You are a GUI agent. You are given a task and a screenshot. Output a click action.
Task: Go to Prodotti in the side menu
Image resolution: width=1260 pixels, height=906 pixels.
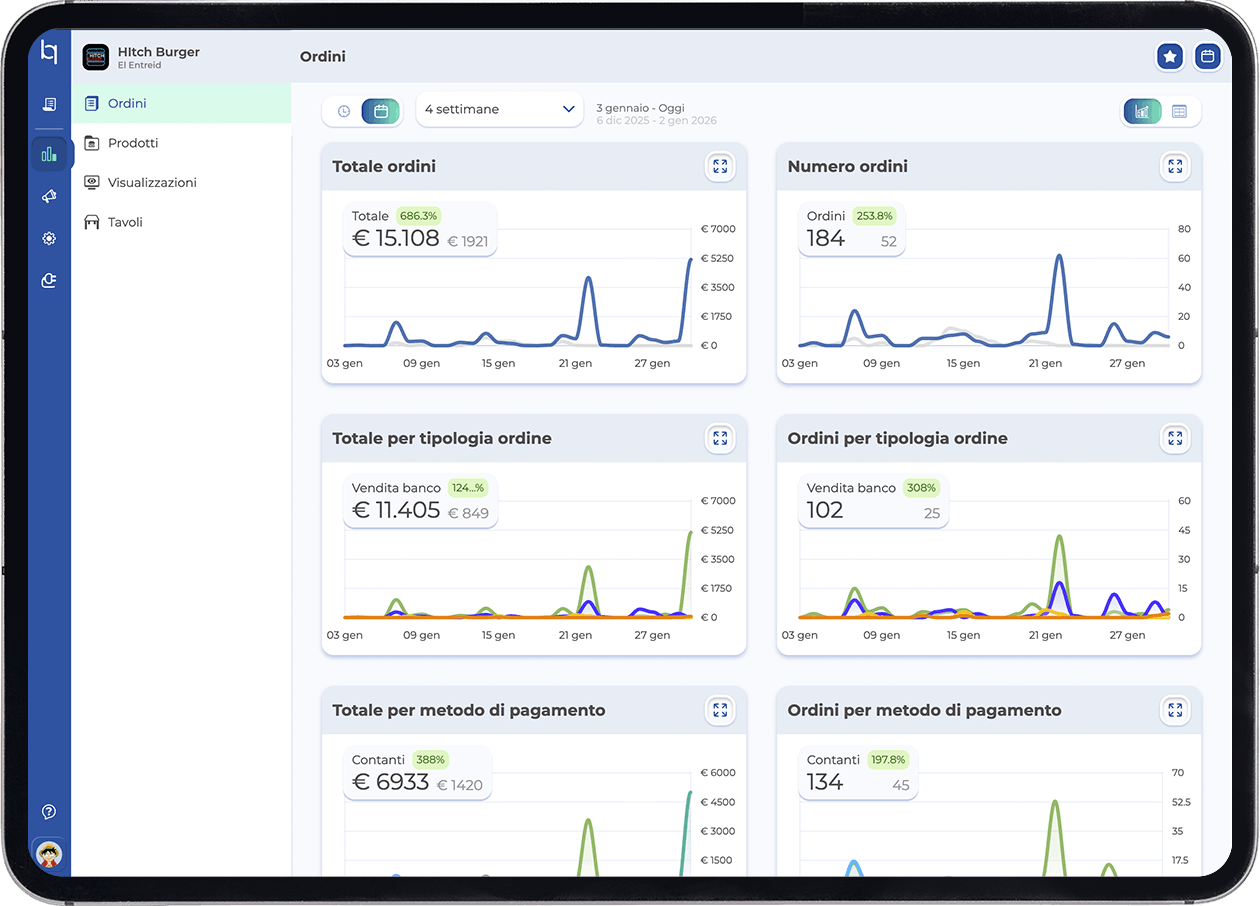coord(133,143)
